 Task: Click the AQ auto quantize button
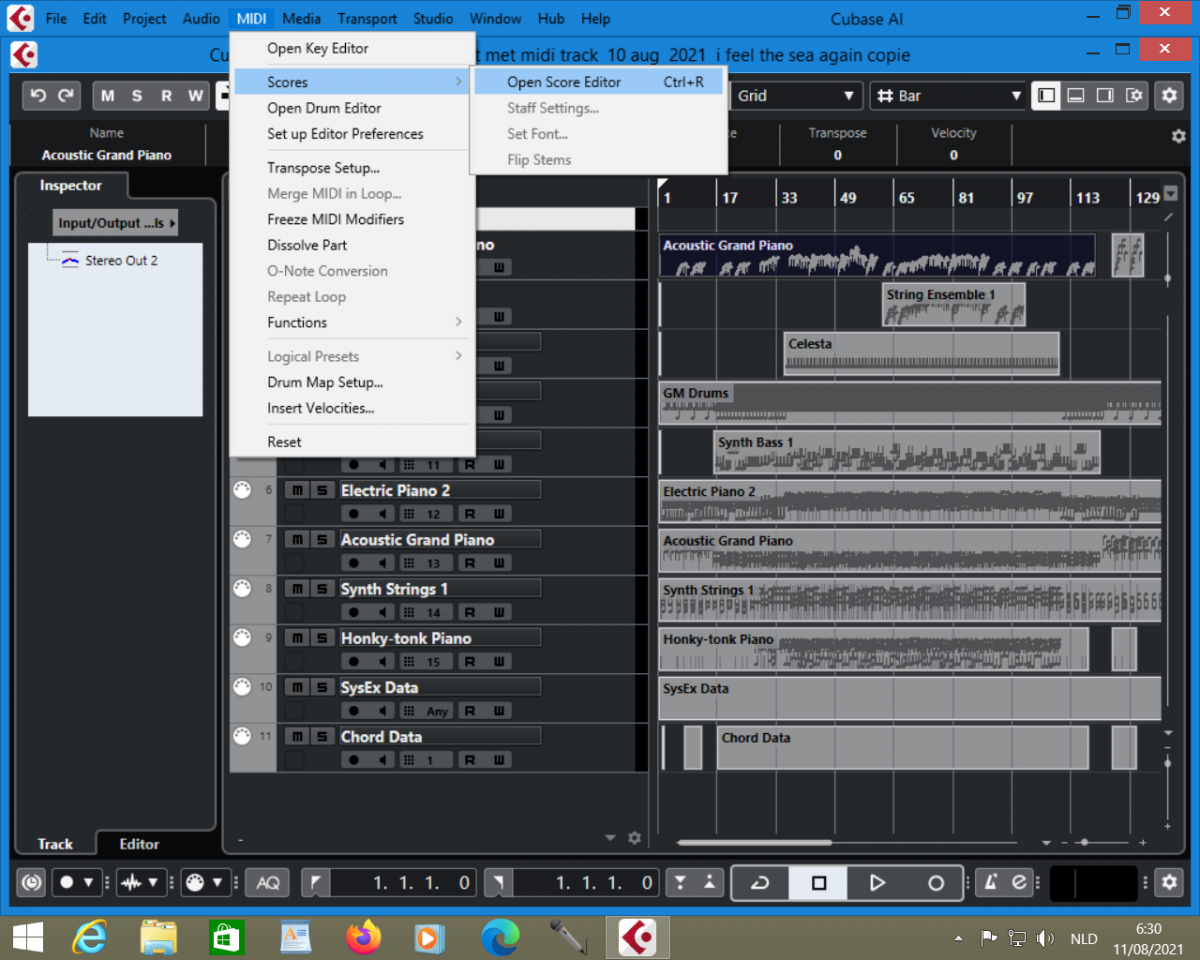click(267, 883)
